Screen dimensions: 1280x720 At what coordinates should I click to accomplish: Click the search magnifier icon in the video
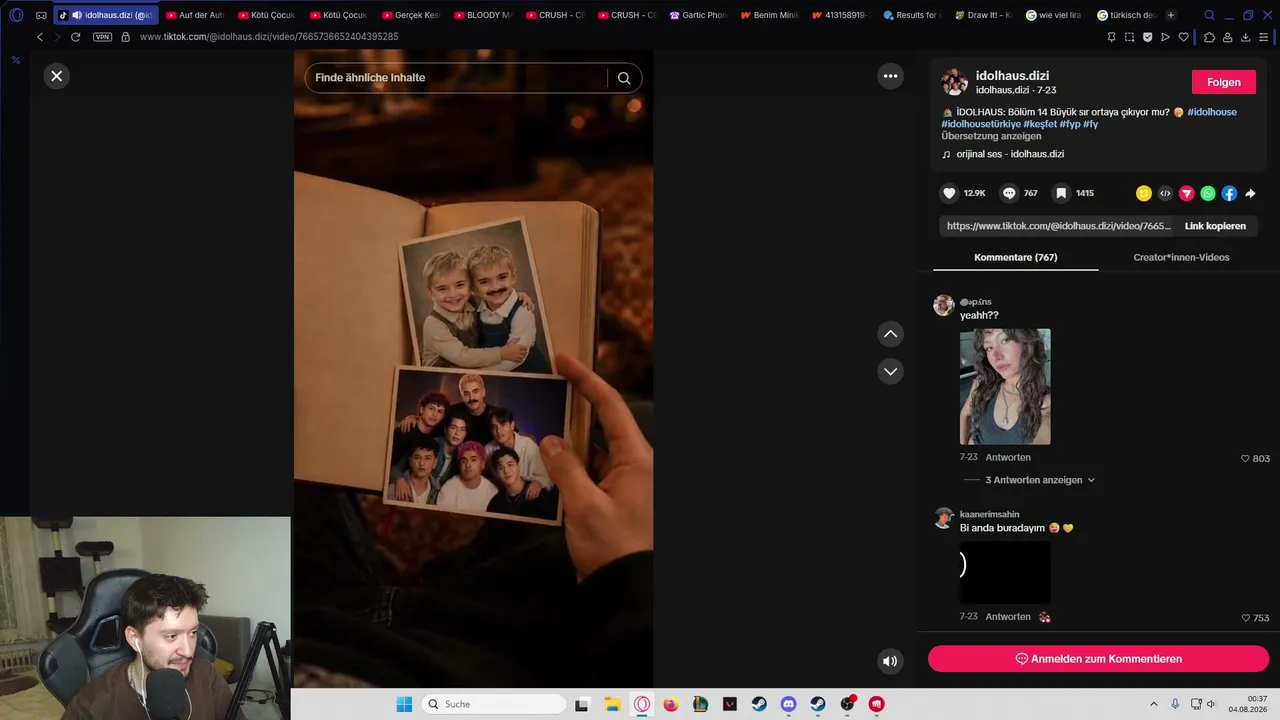[624, 78]
